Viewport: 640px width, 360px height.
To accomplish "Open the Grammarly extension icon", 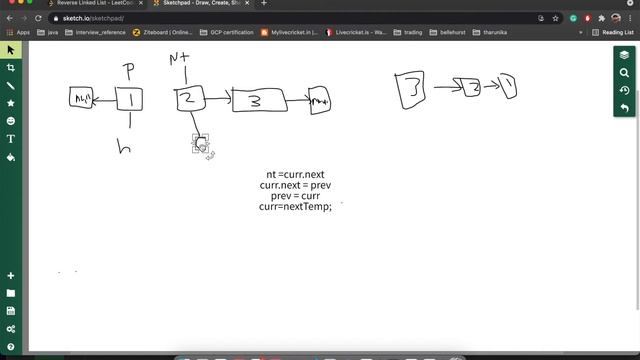I will [x=573, y=18].
